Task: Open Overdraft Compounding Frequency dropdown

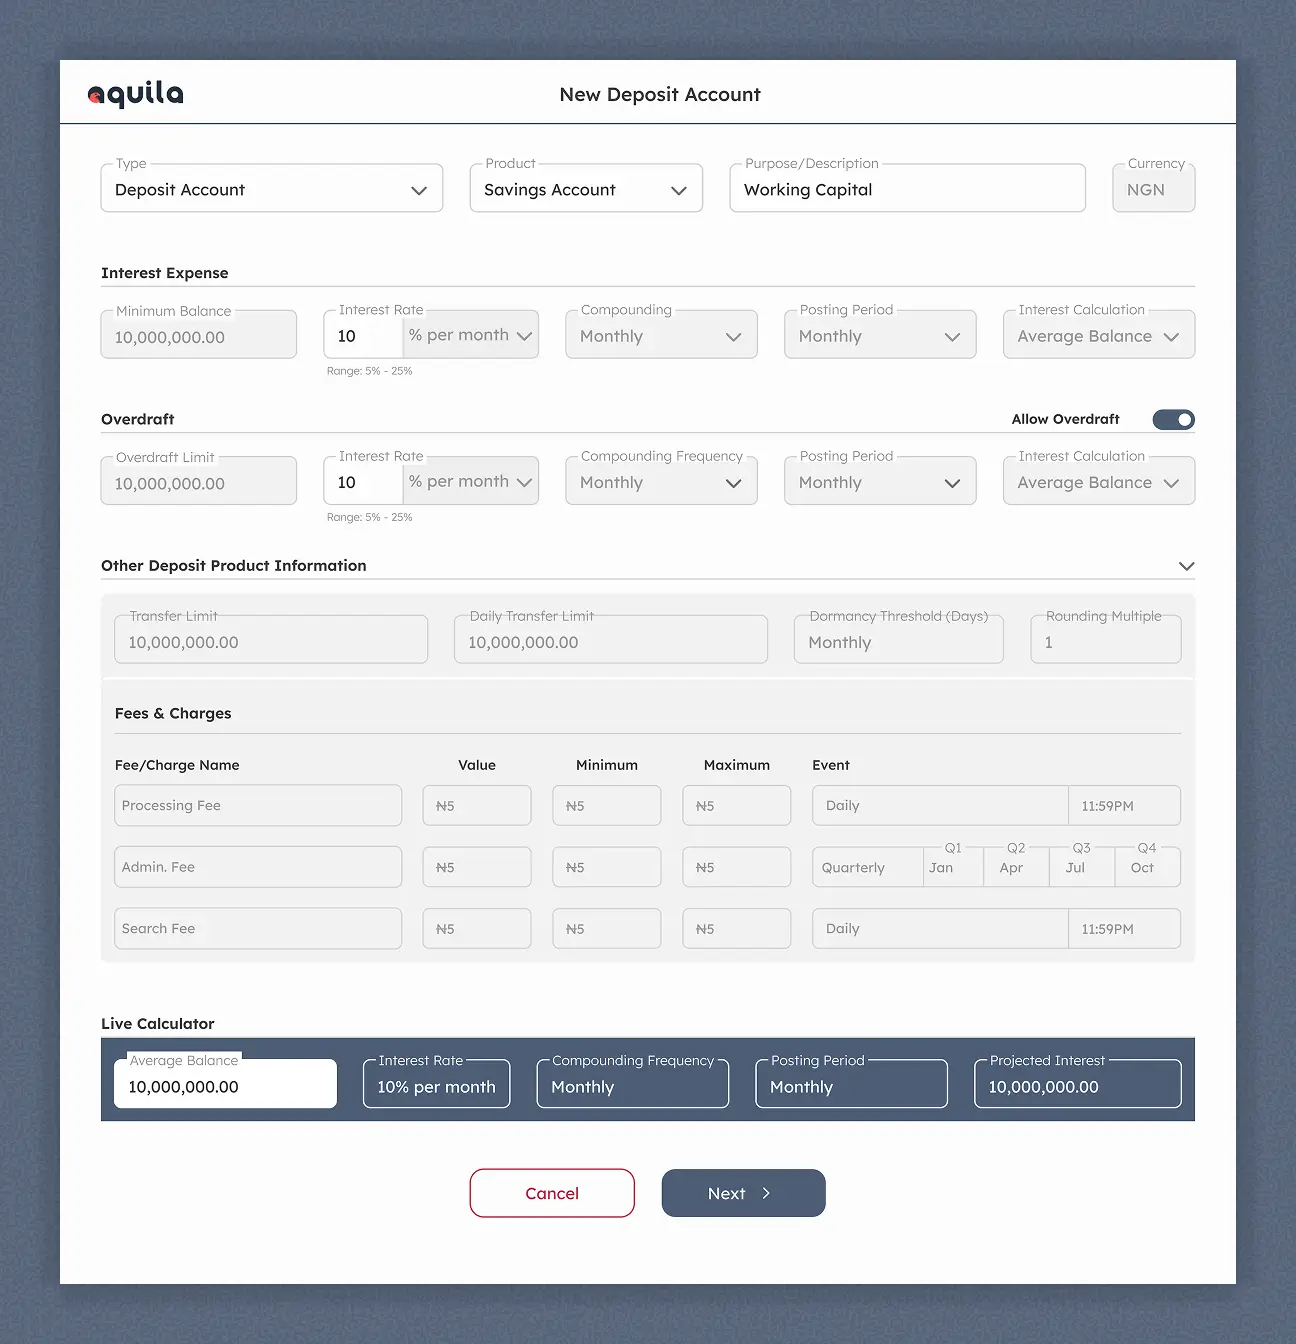Action: click(661, 481)
